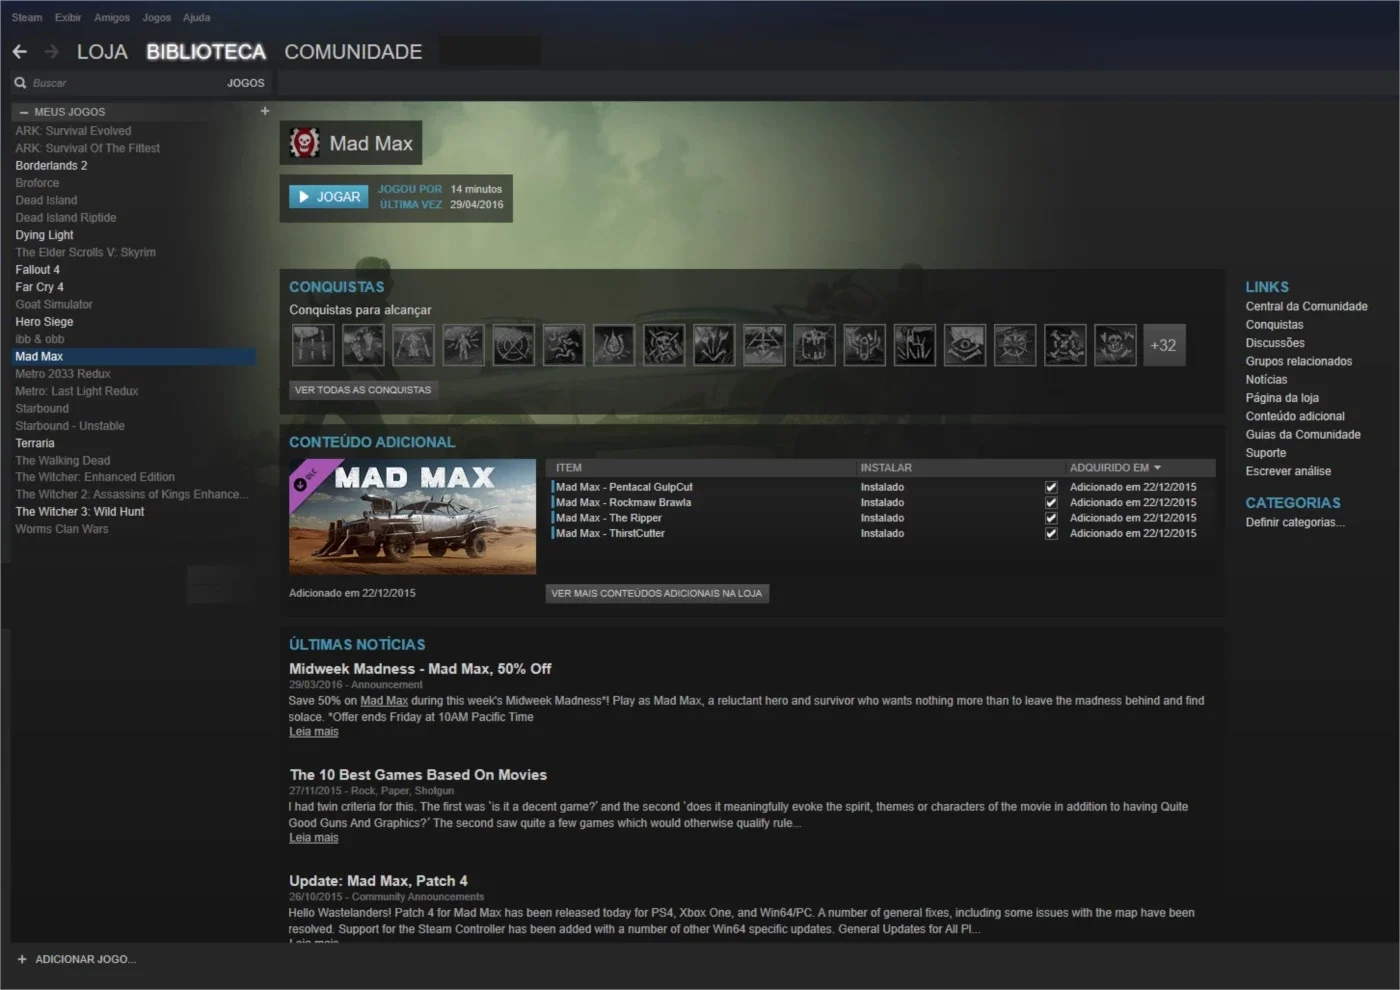Click the Mad Max DLC thumbnail image
The height and width of the screenshot is (990, 1400).
(412, 517)
